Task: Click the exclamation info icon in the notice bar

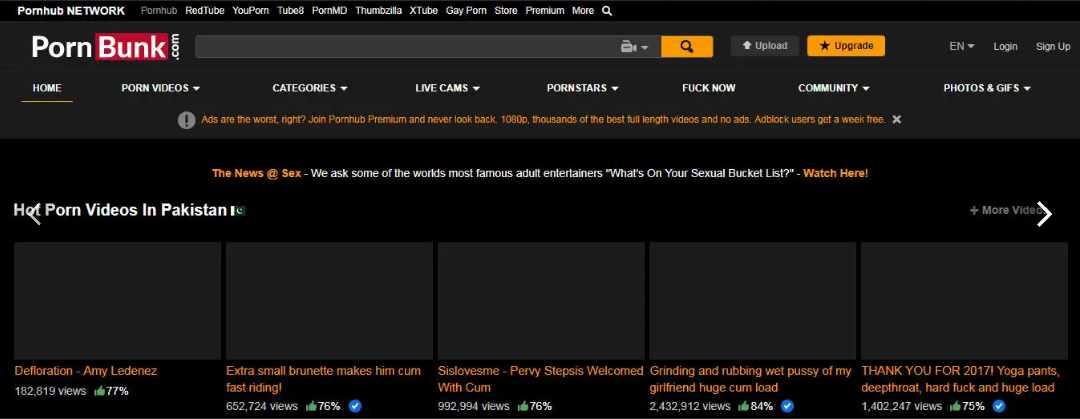Action: (186, 120)
